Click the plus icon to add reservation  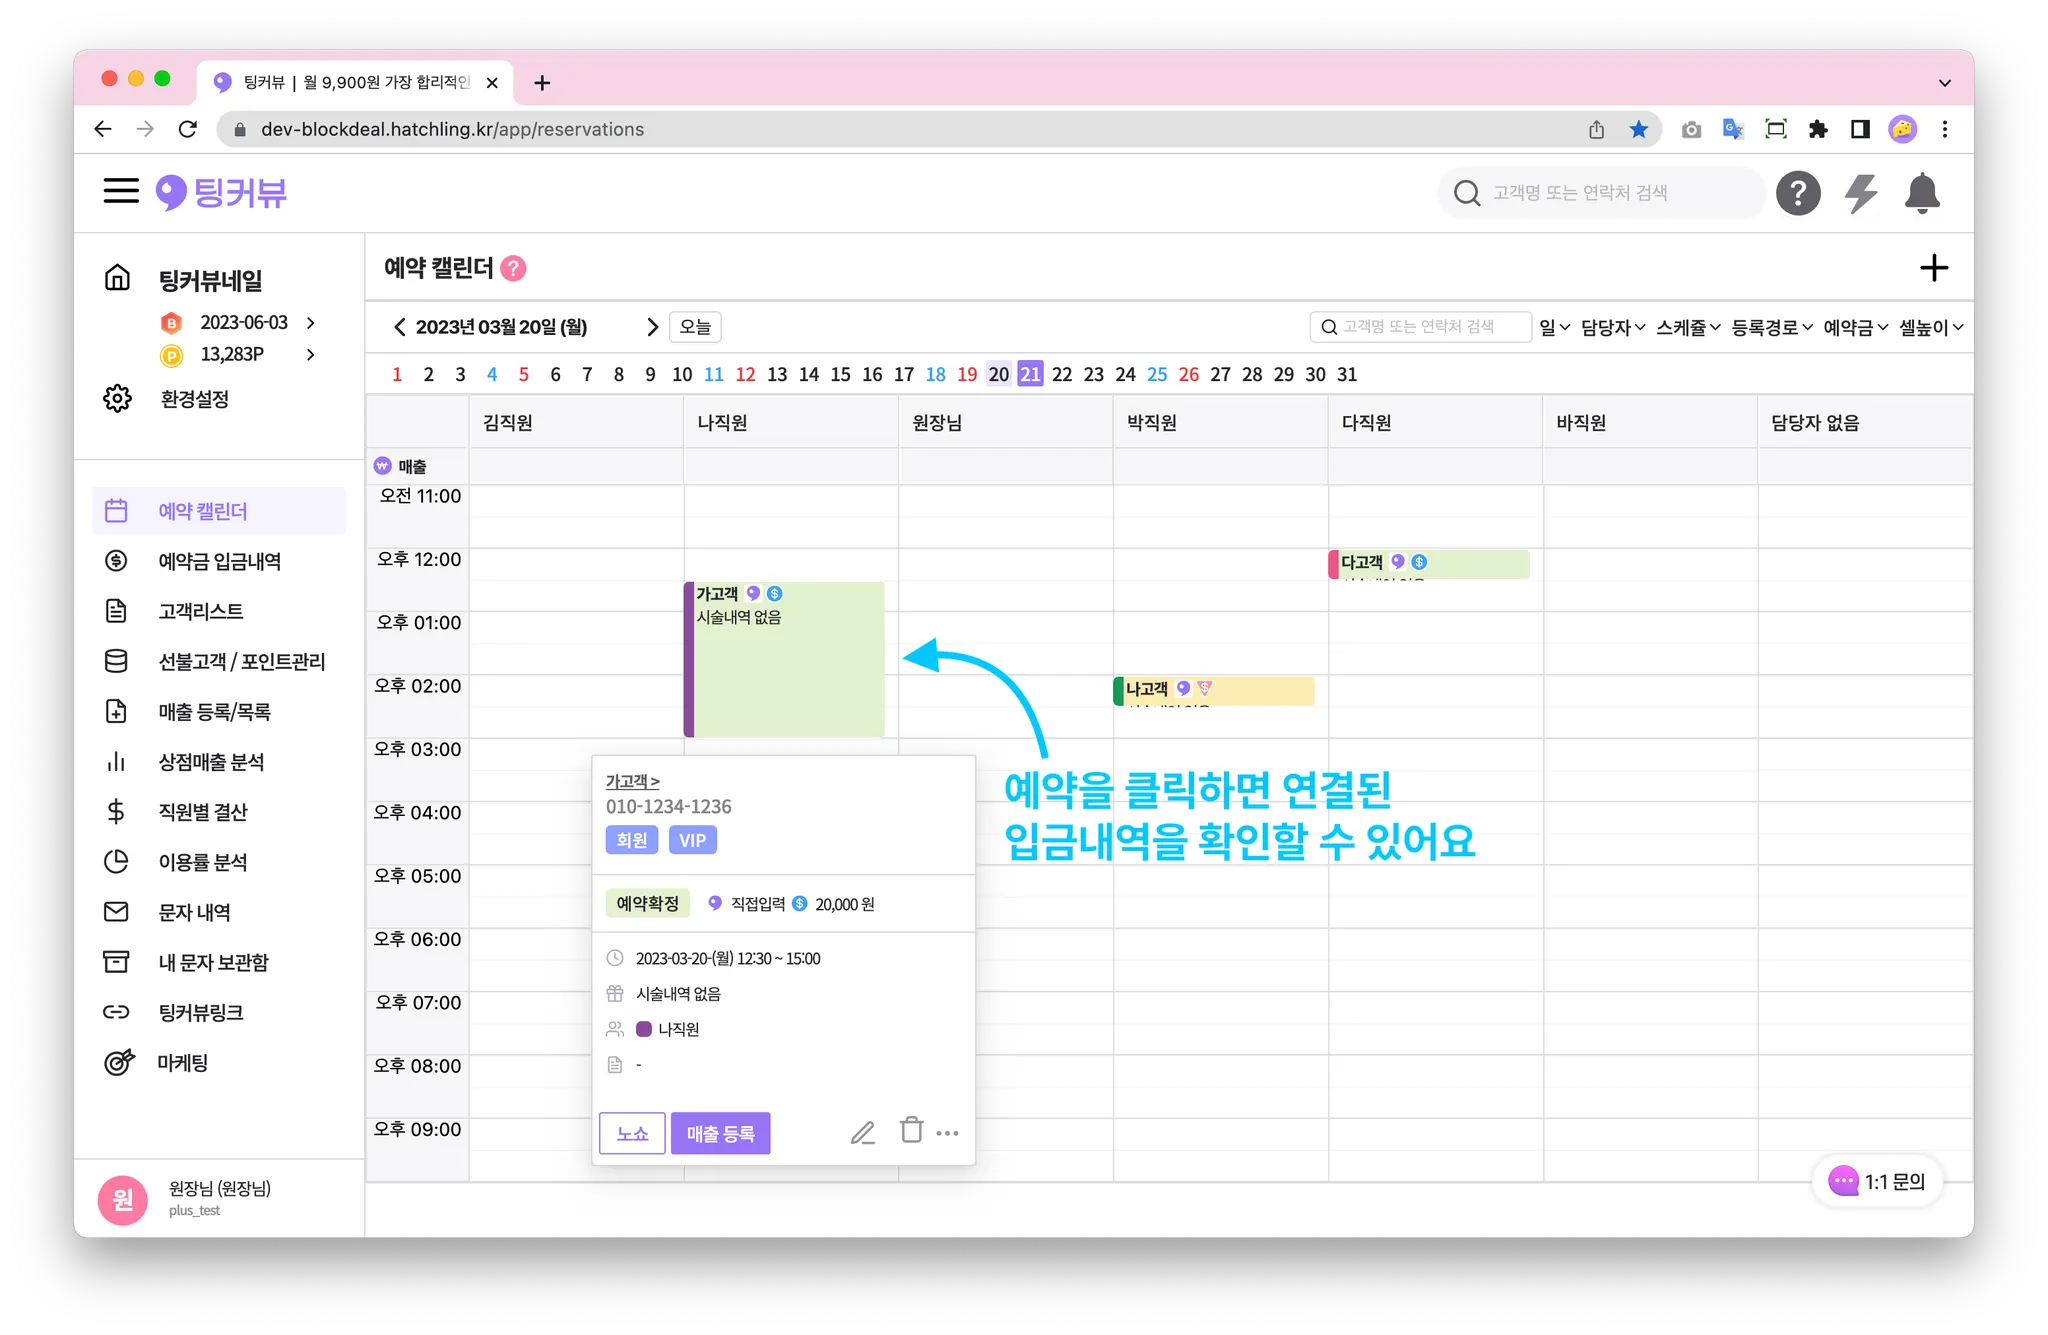[1934, 268]
